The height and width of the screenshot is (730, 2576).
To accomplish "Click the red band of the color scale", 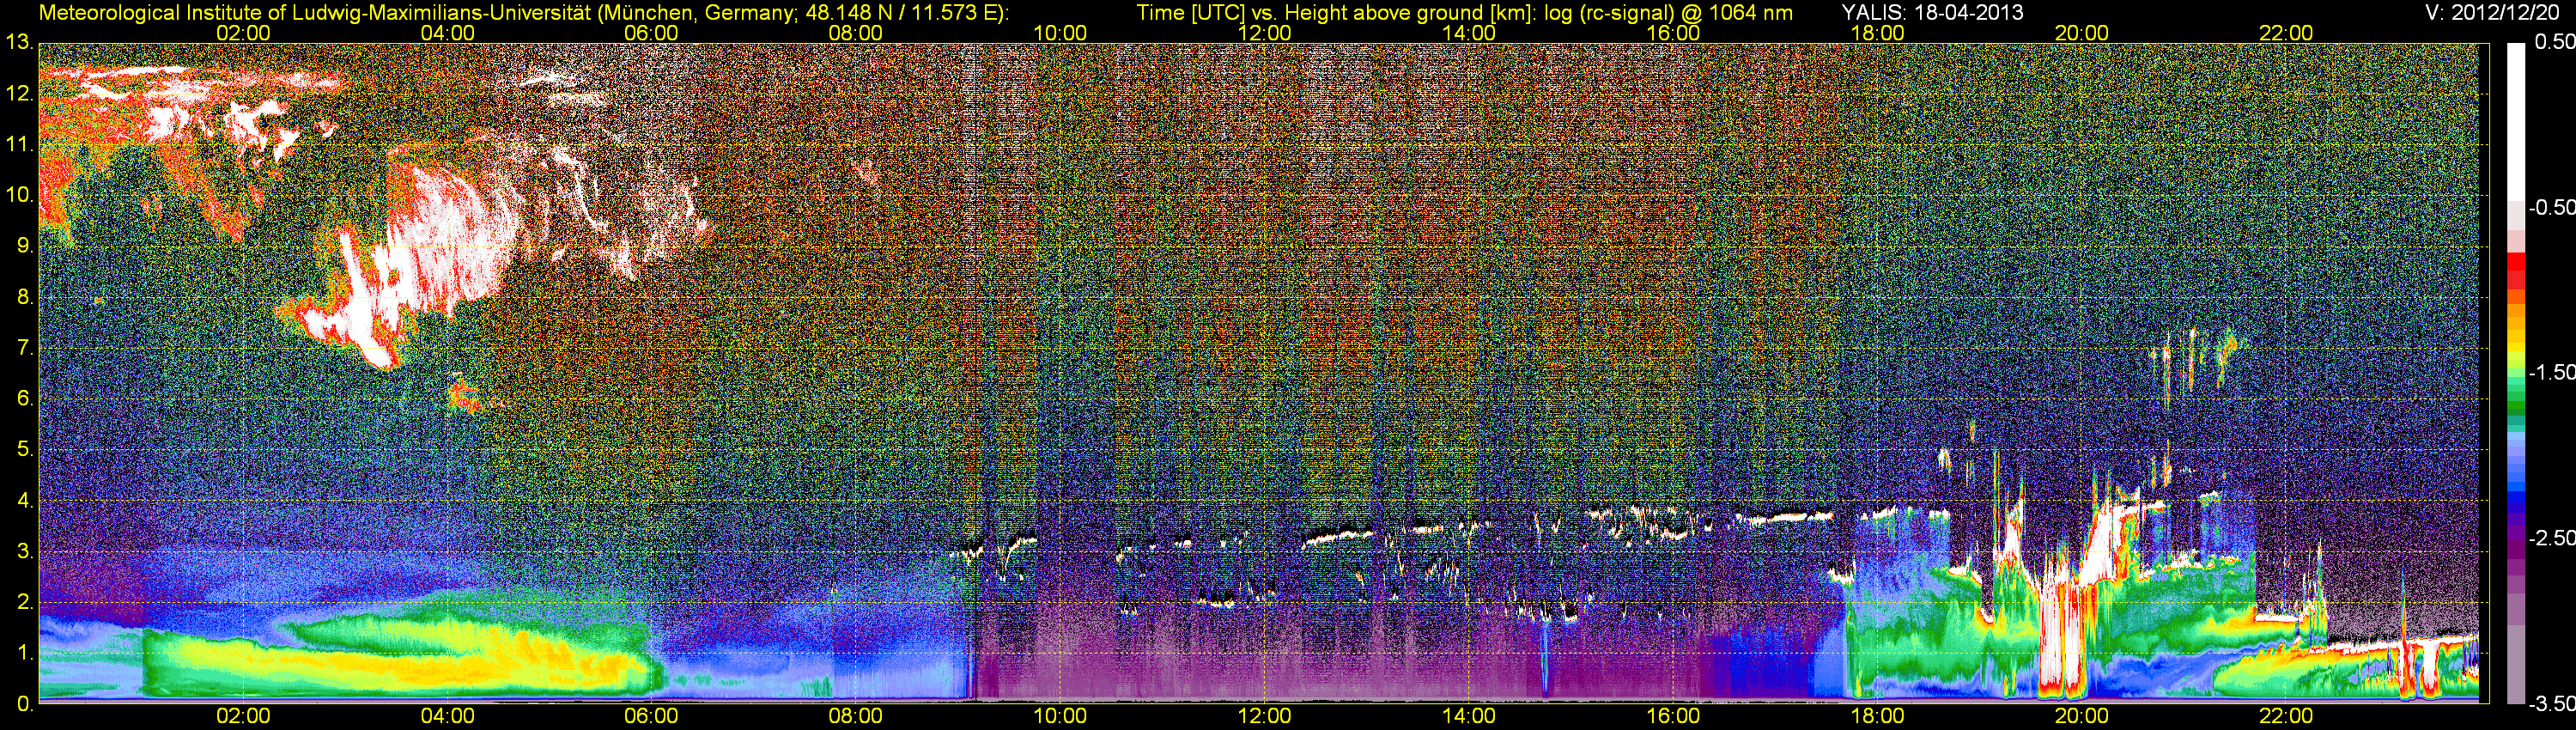I will (2516, 270).
